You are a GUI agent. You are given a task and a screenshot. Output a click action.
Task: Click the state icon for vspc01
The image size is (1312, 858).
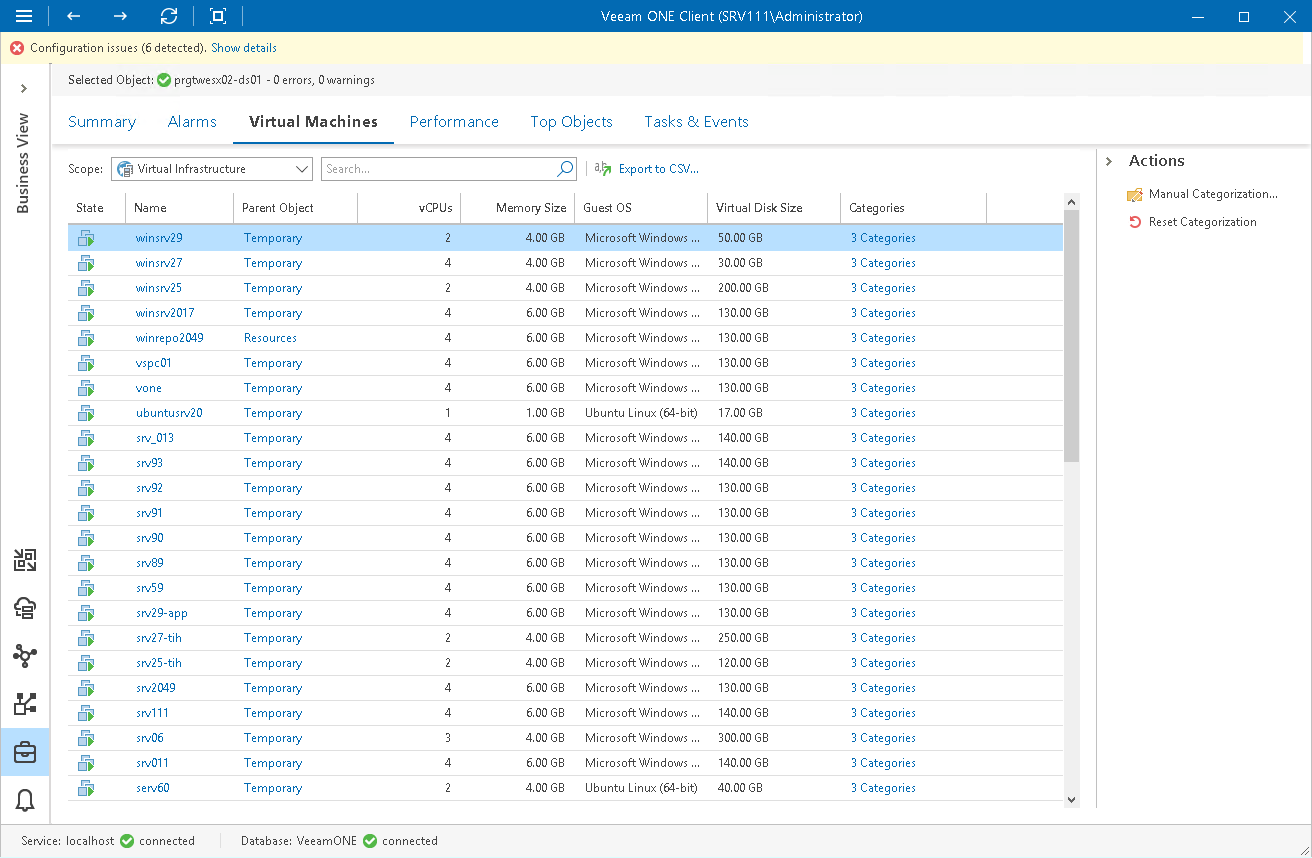pyautogui.click(x=86, y=363)
